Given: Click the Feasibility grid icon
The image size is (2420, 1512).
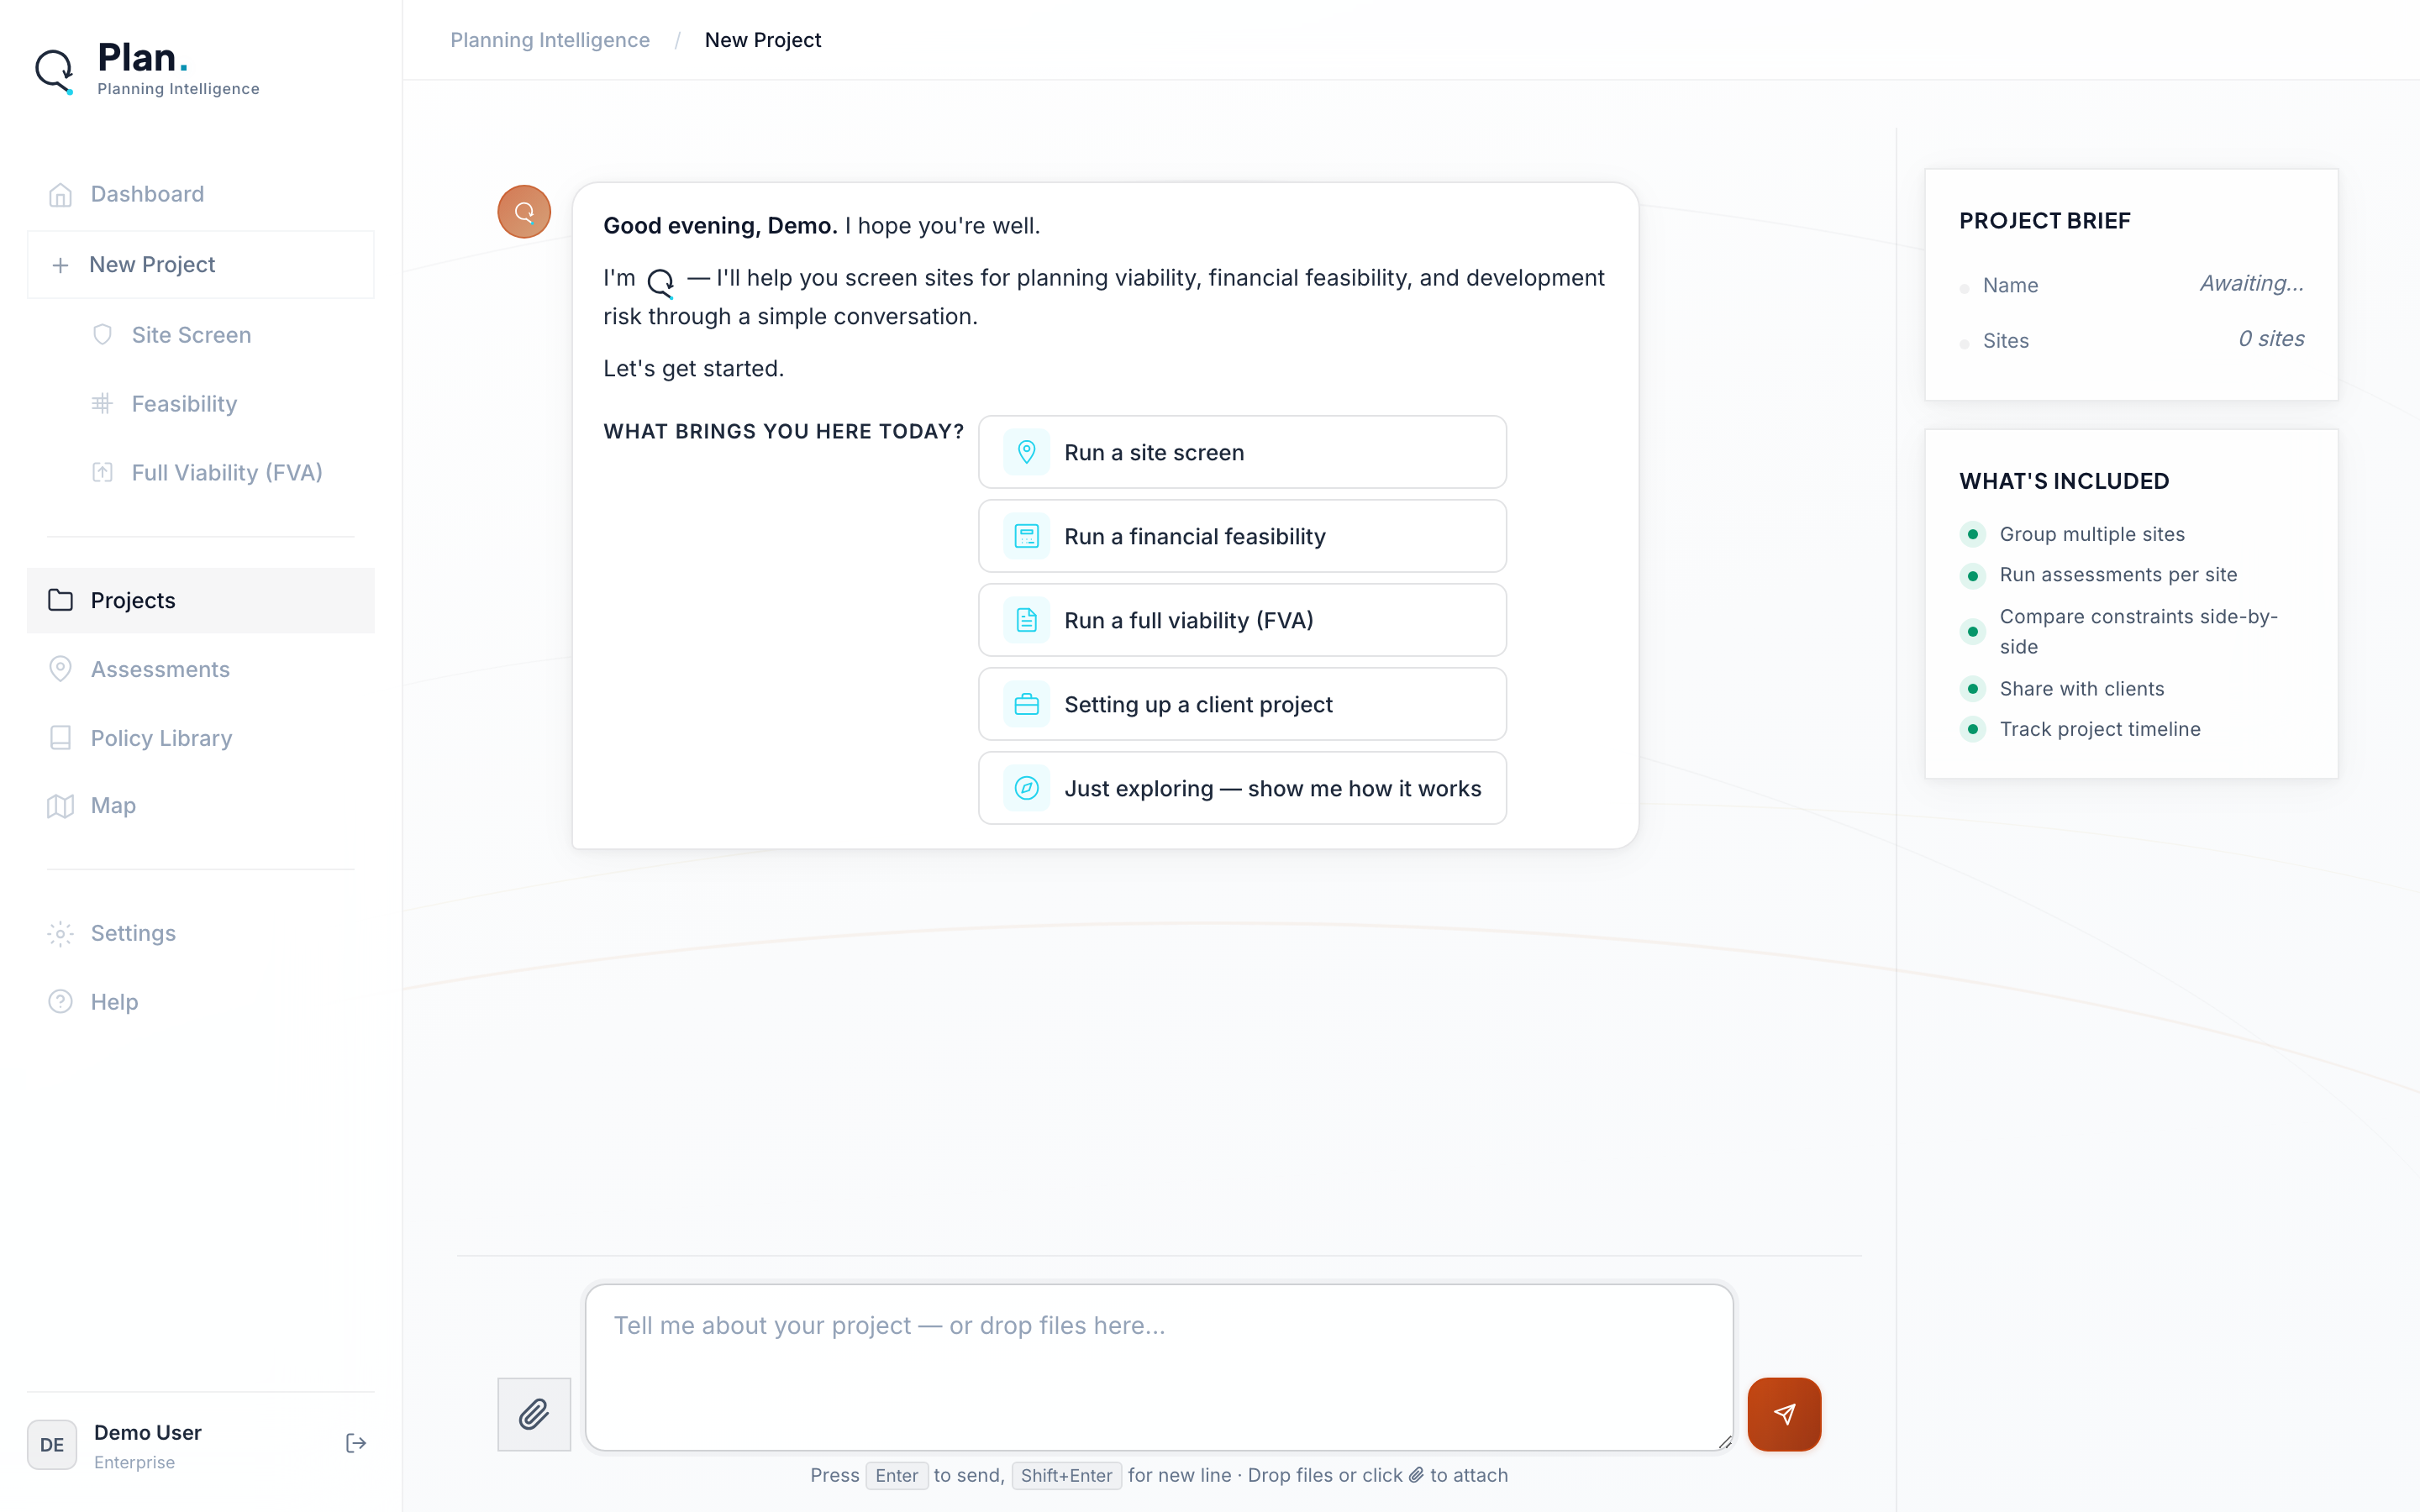Looking at the screenshot, I should [102, 403].
